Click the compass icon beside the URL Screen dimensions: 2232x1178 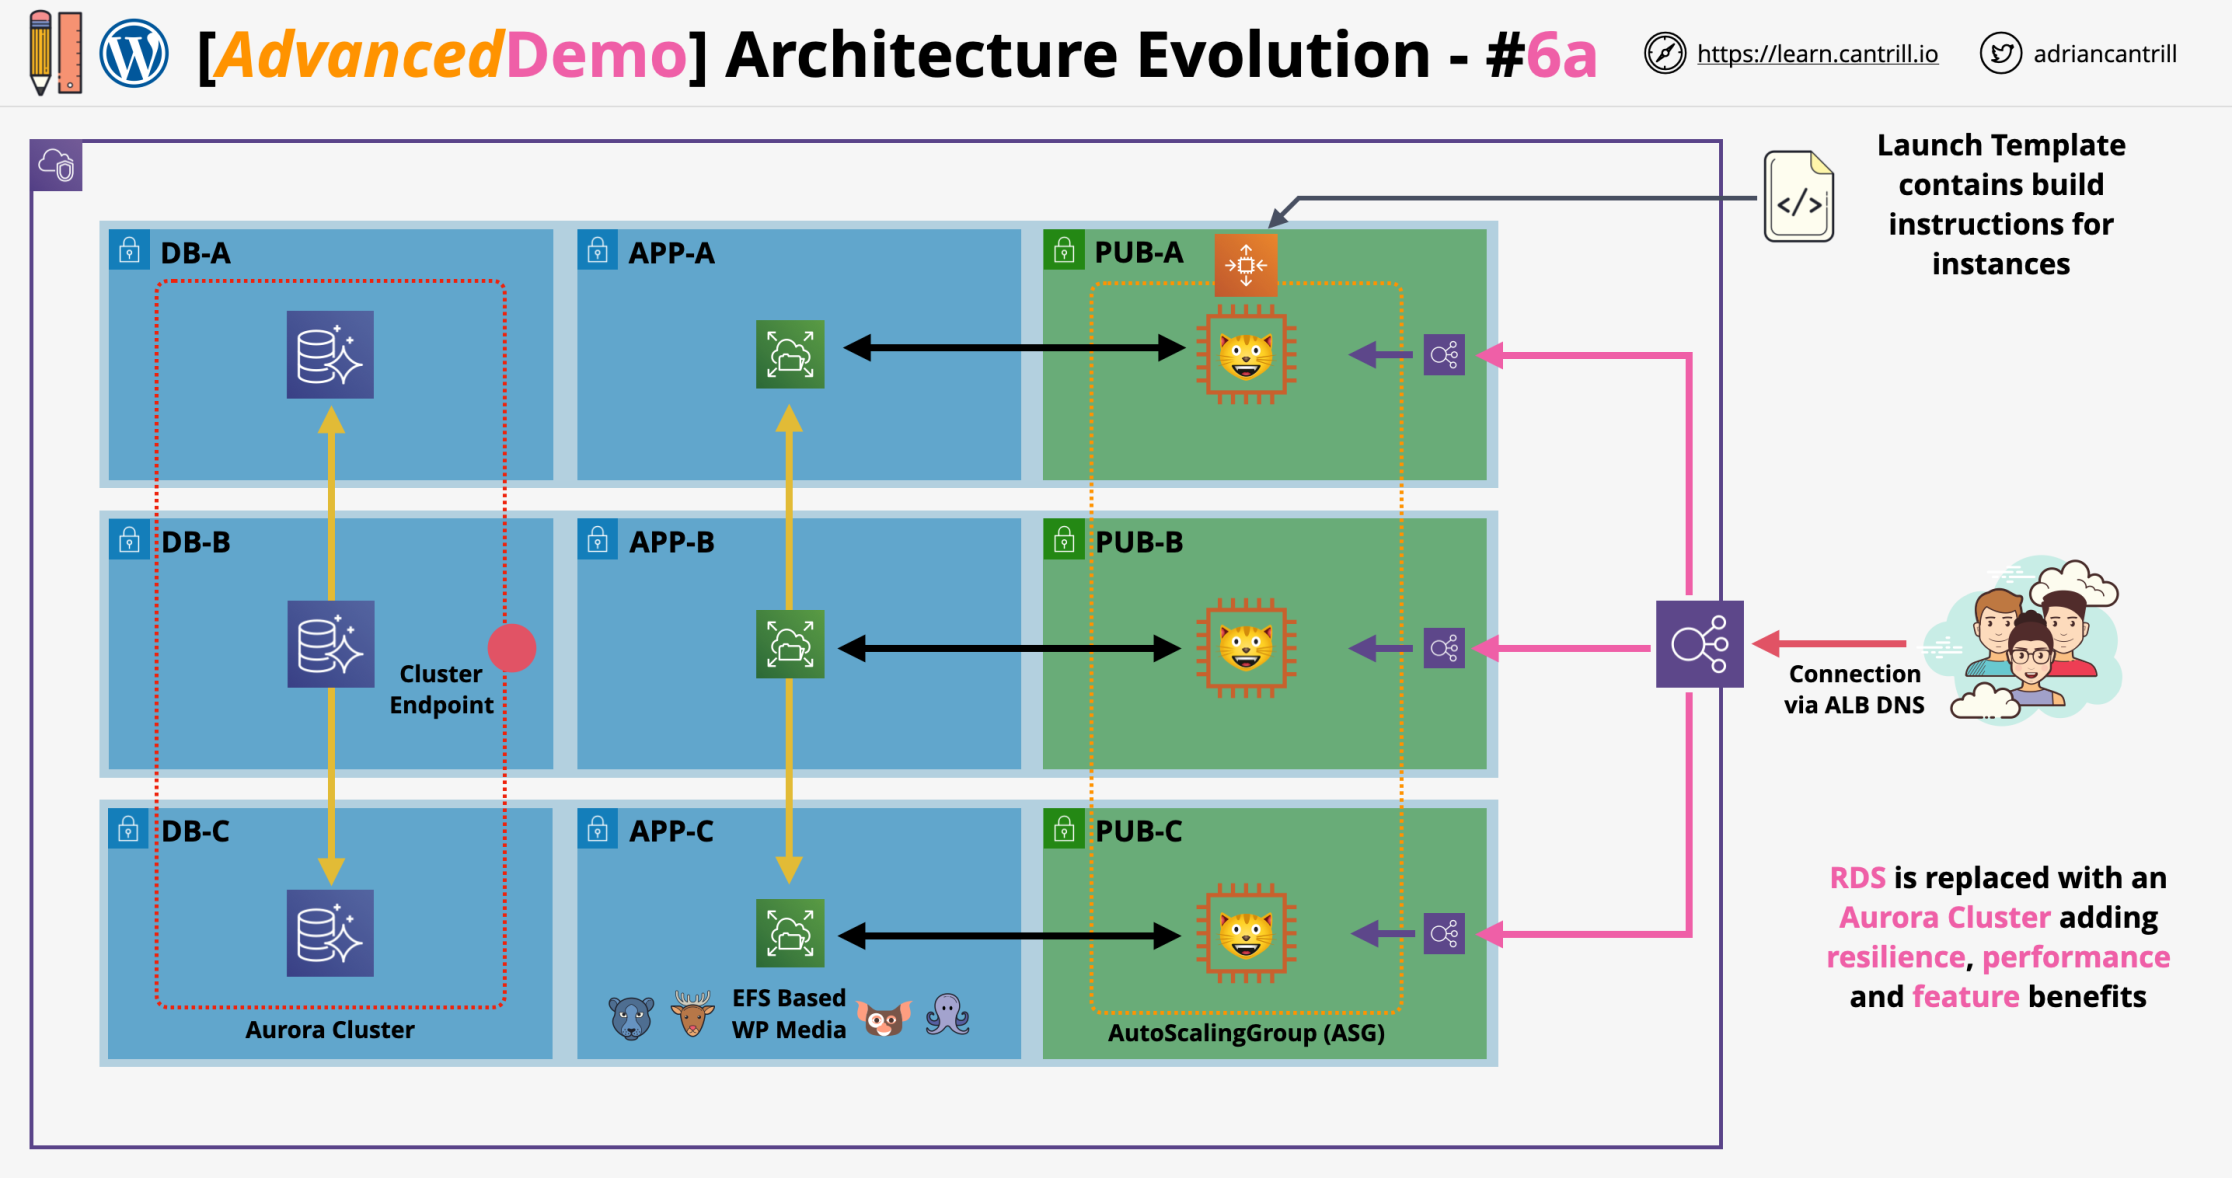click(1665, 54)
